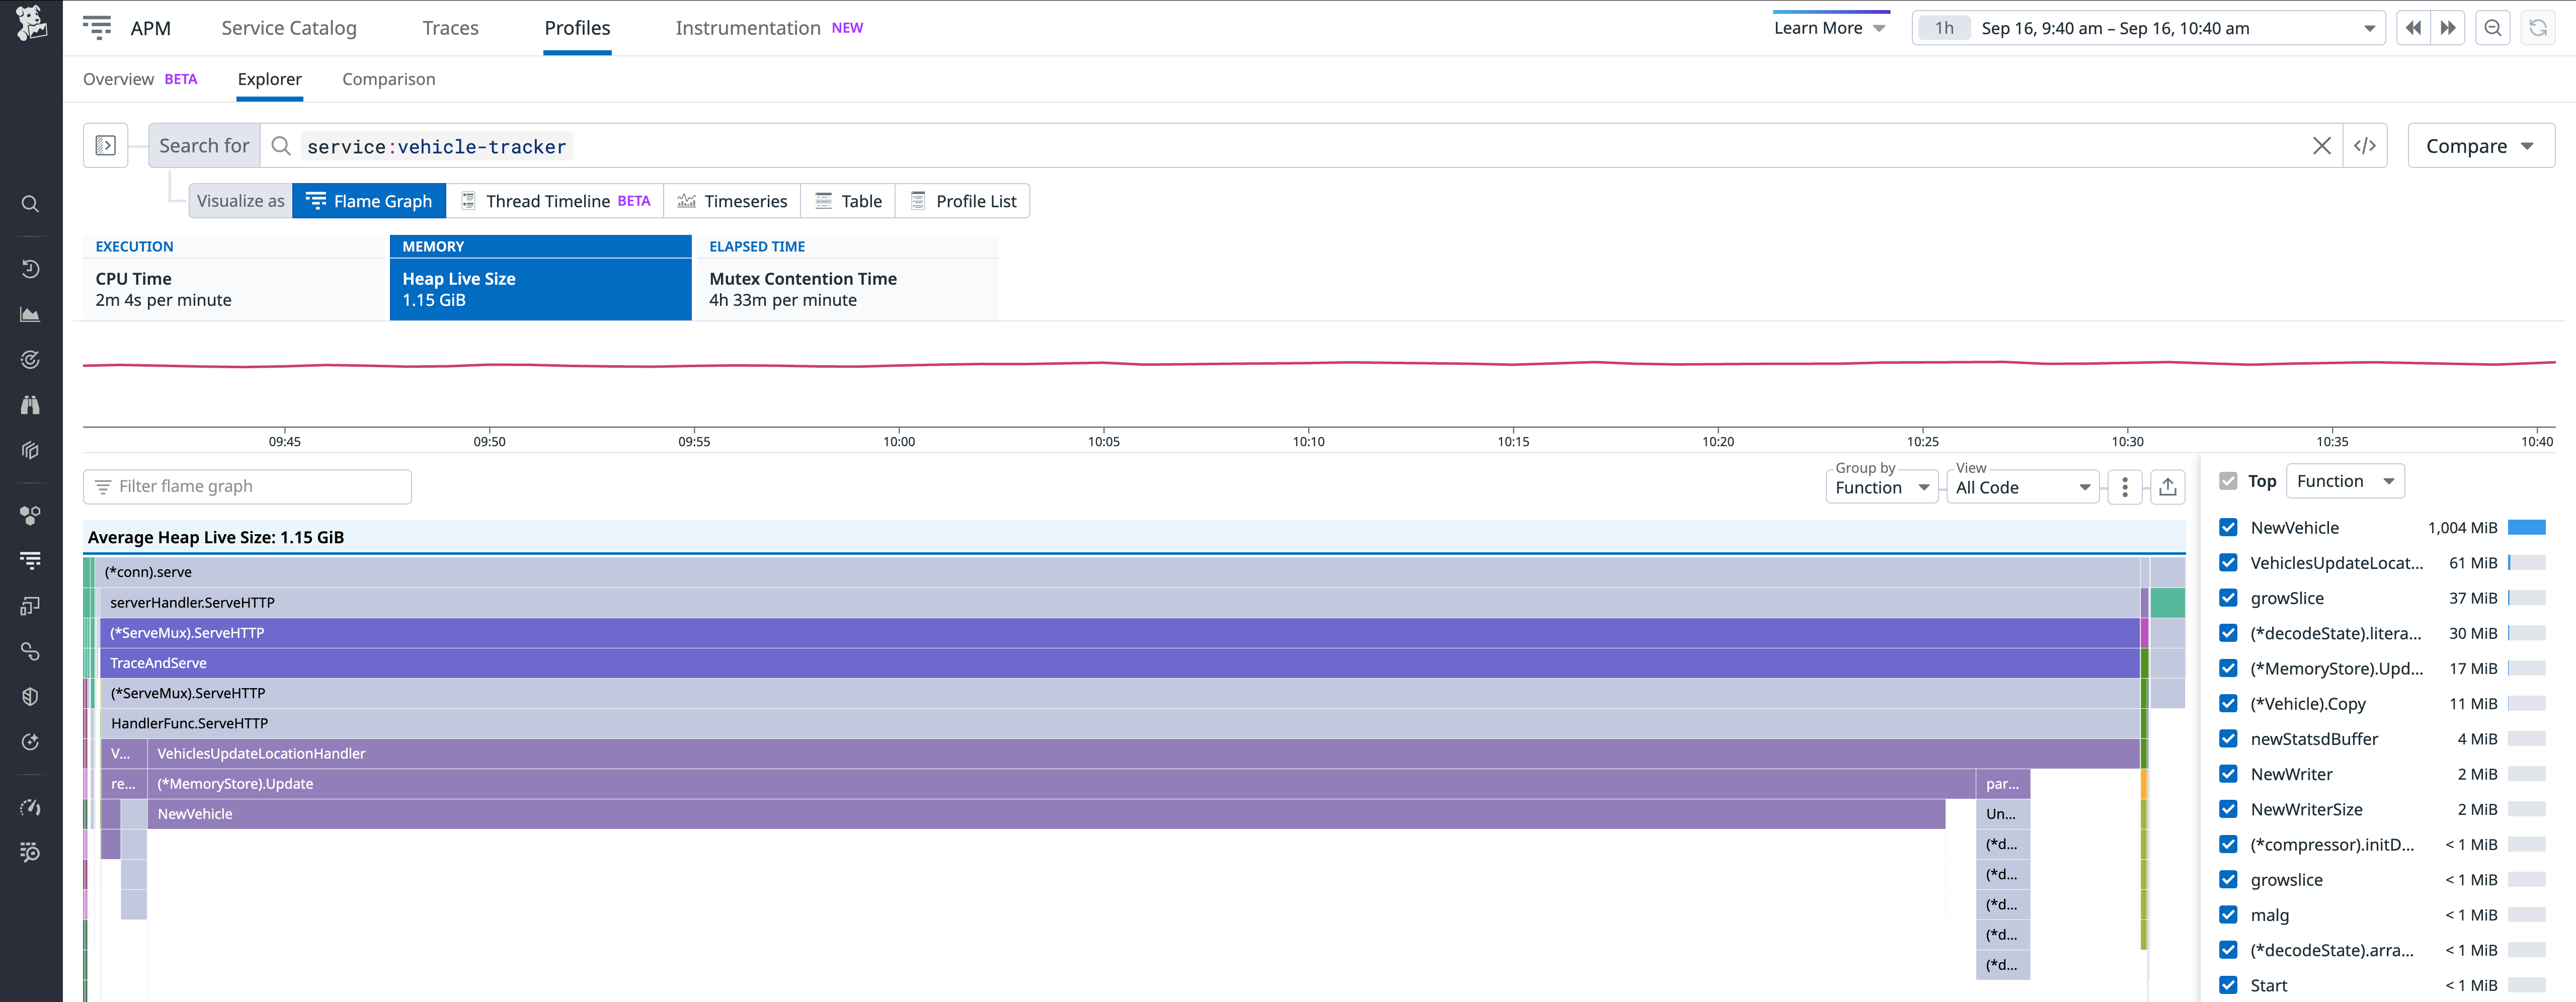2576x1002 pixels.
Task: Click the refresh icon at the top right
Action: 2539,27
